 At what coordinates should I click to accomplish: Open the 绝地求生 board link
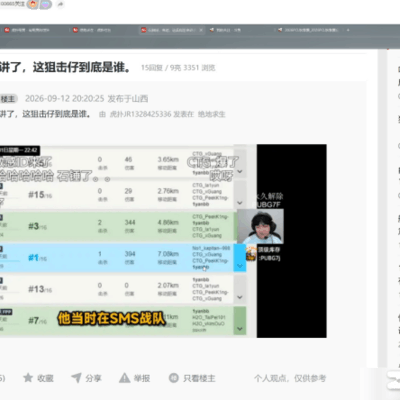(211, 114)
